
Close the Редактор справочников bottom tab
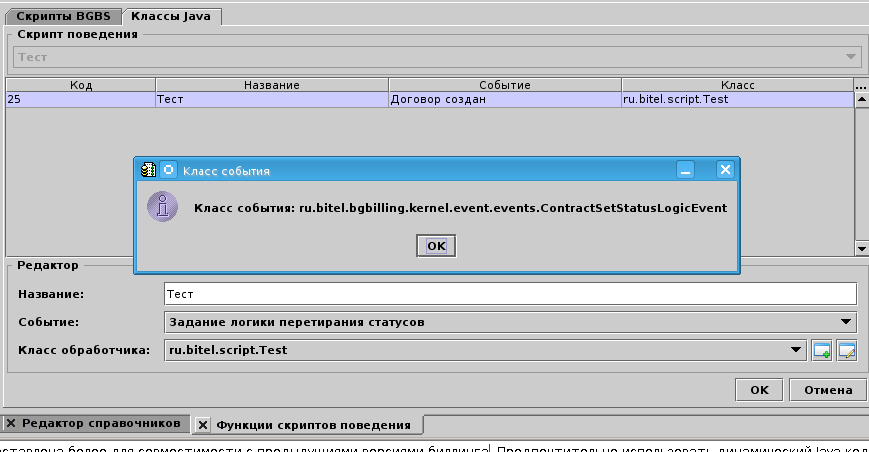11,424
